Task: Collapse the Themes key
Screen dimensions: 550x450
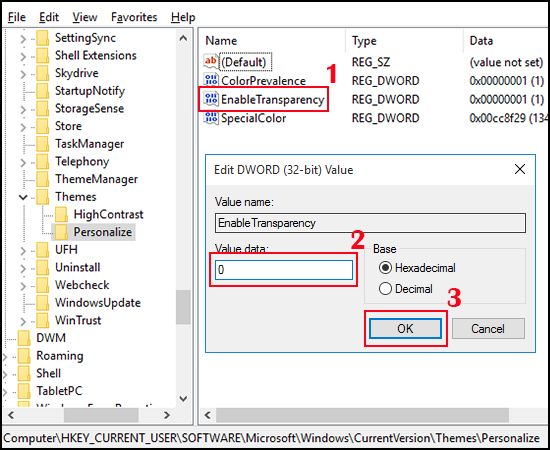Action: pos(23,197)
